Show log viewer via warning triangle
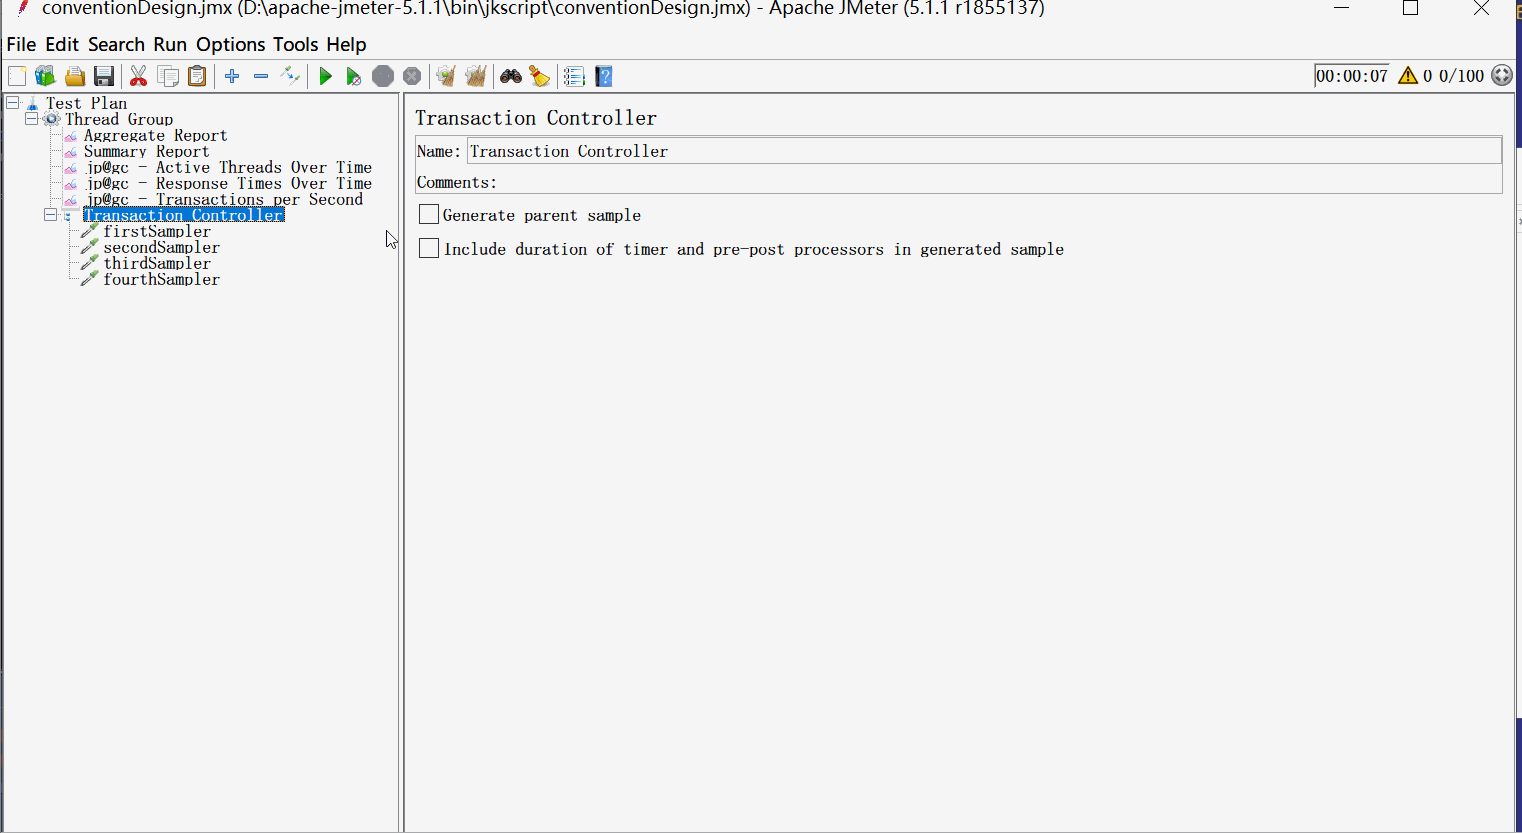The width and height of the screenshot is (1522, 833). [1408, 75]
